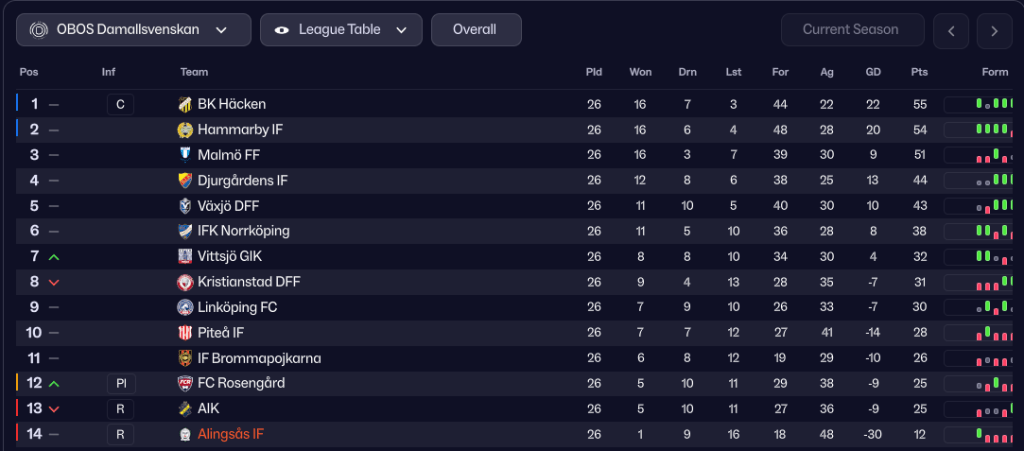Open the OBOS Damallsvenskan competition dropdown

pos(134,30)
